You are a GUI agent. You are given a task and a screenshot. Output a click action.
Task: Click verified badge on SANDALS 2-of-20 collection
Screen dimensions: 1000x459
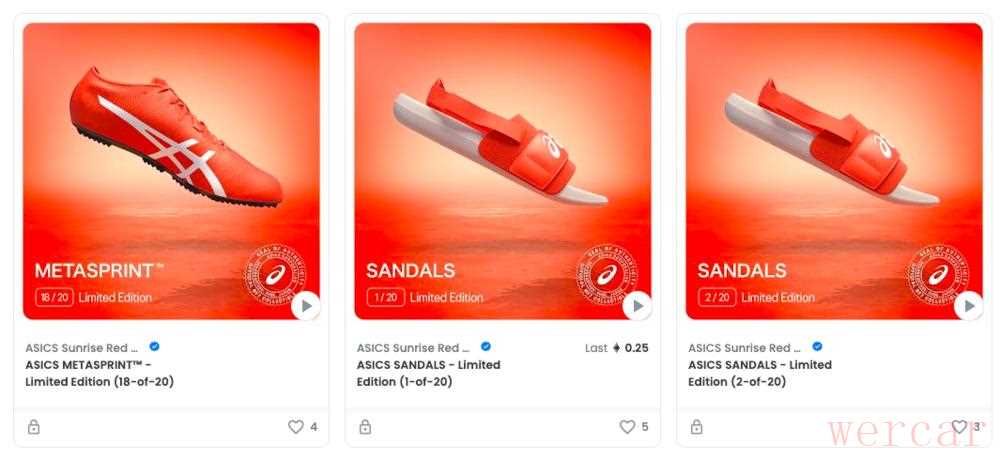[x=817, y=347]
